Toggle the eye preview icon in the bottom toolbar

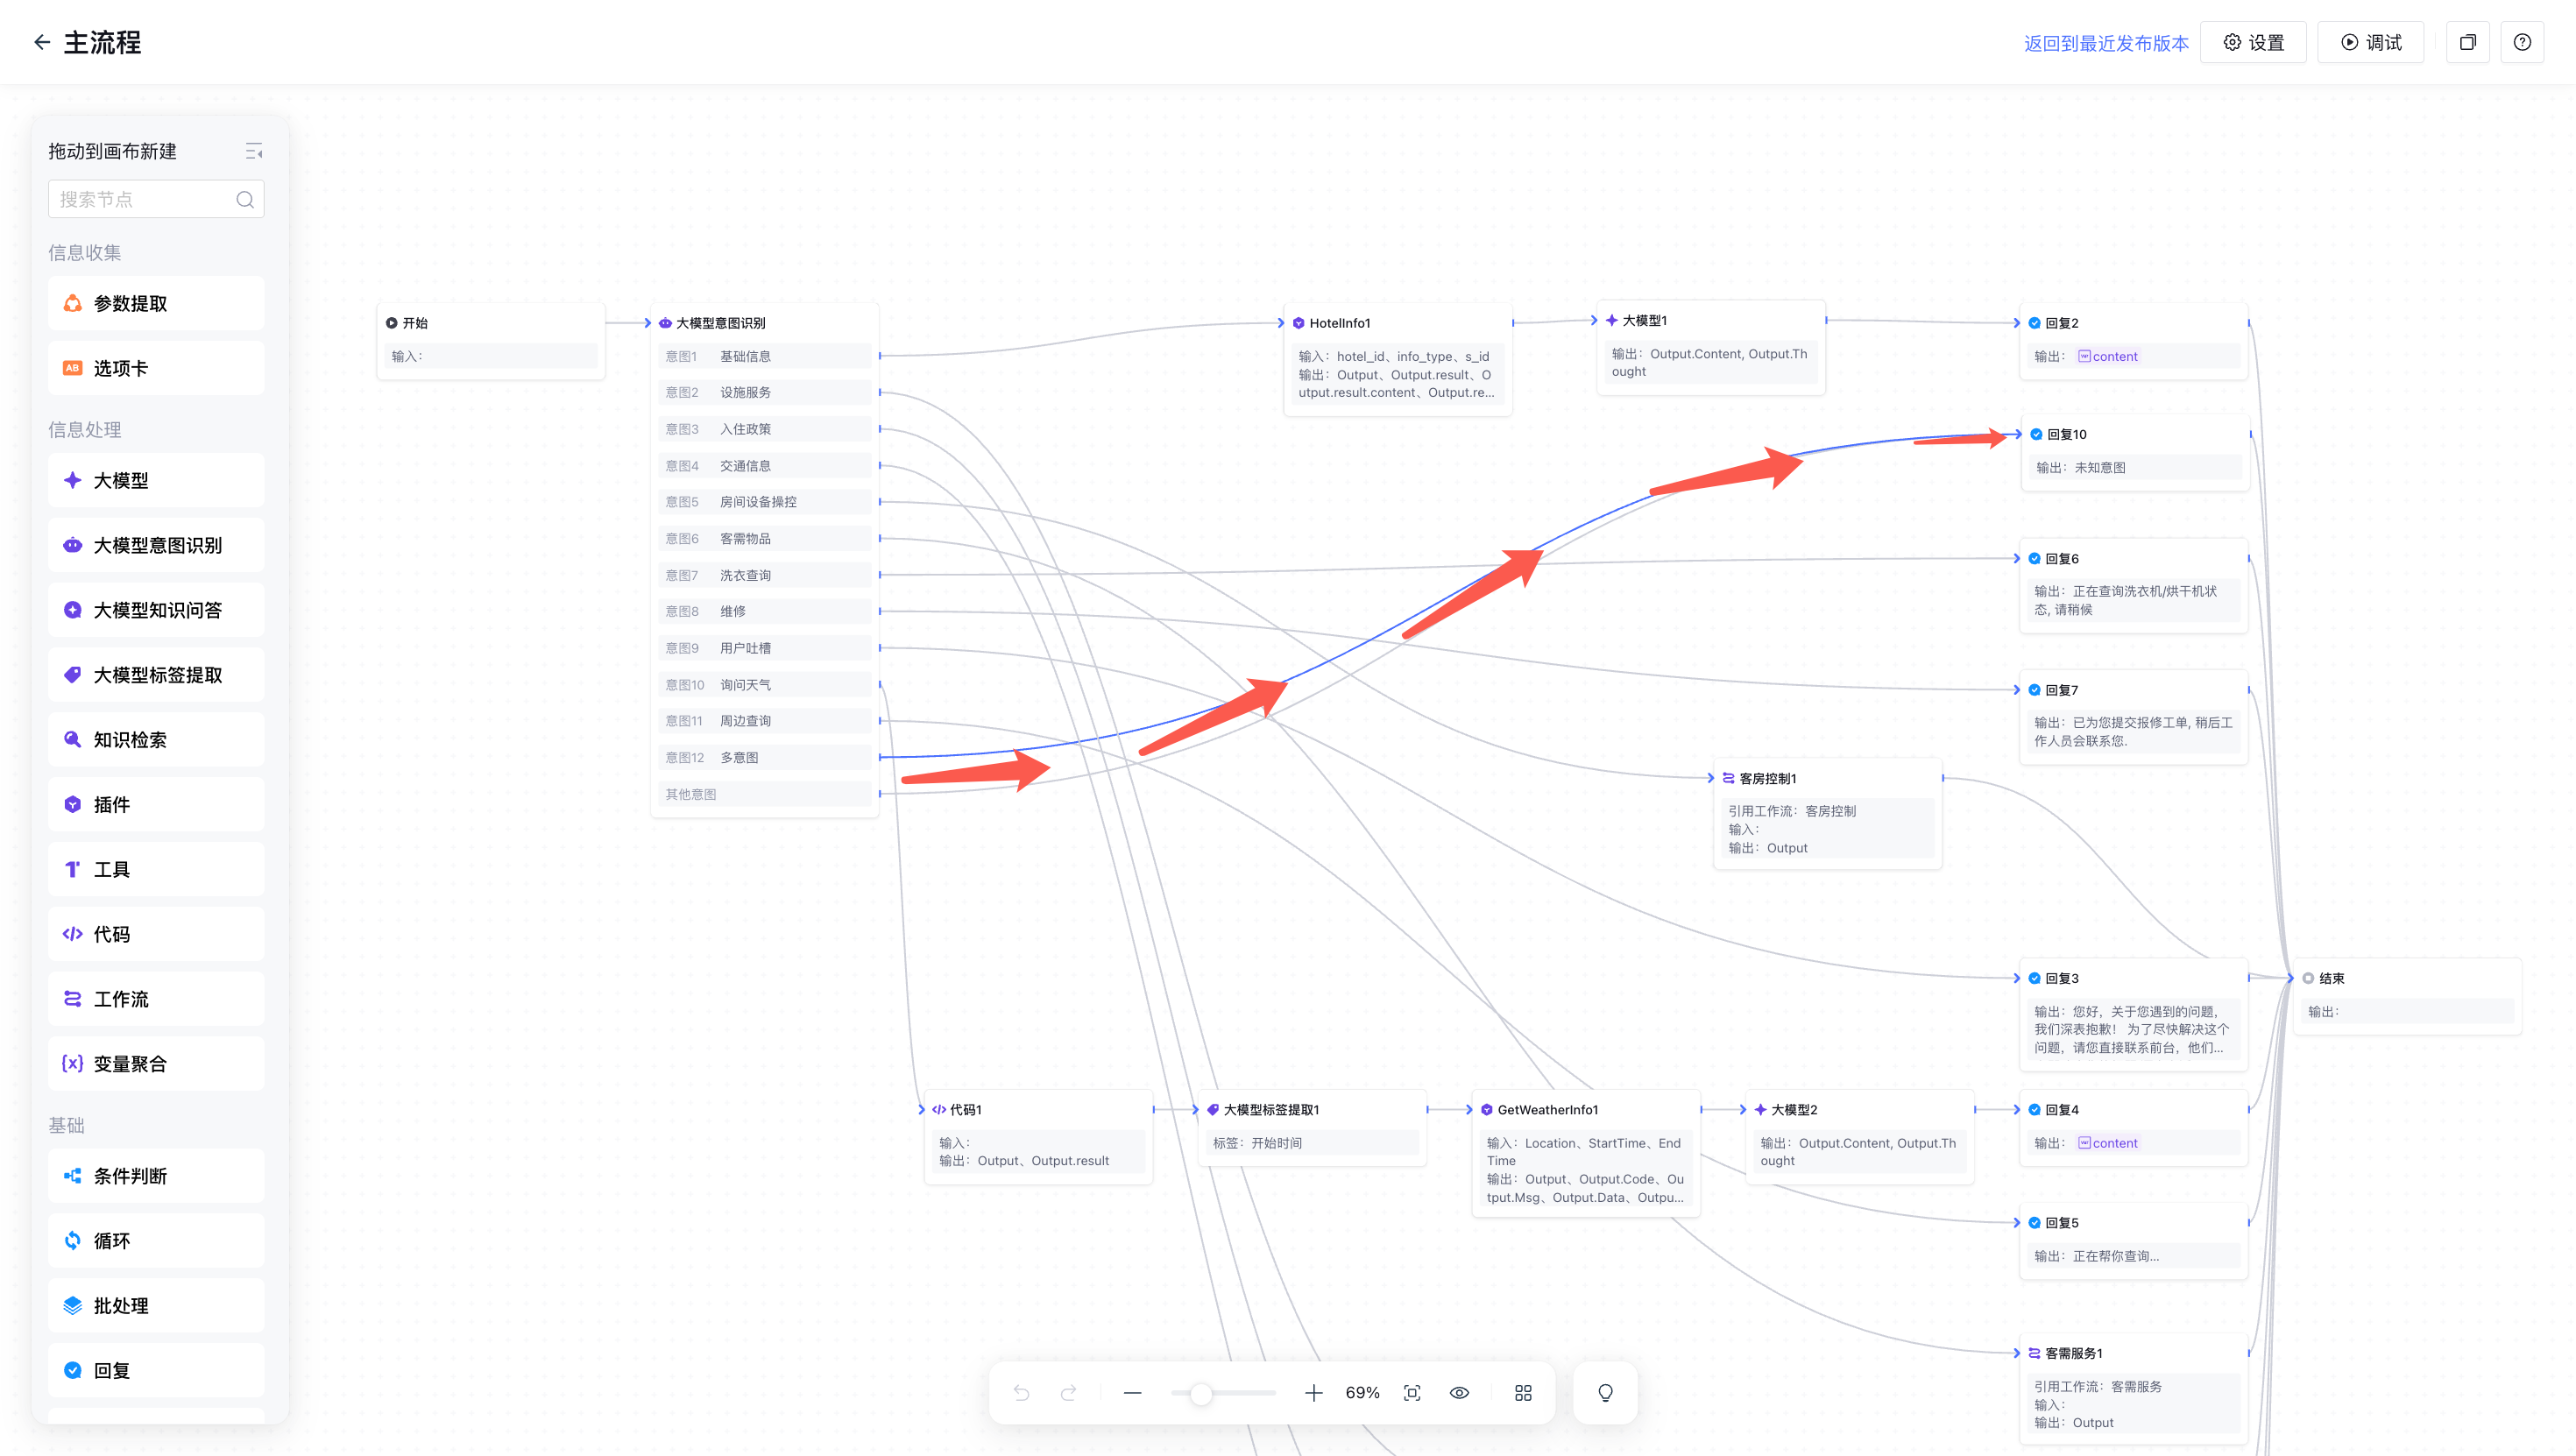pyautogui.click(x=1459, y=1393)
